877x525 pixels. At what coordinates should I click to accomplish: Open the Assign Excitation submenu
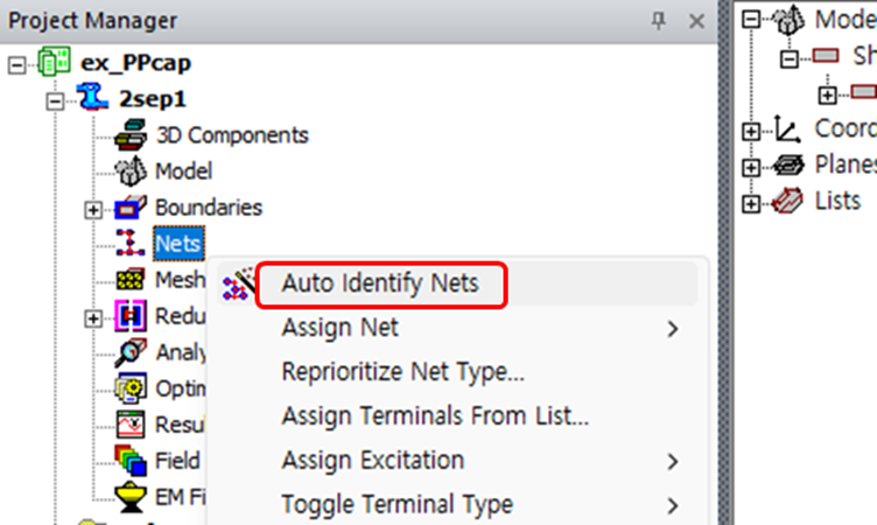[373, 460]
